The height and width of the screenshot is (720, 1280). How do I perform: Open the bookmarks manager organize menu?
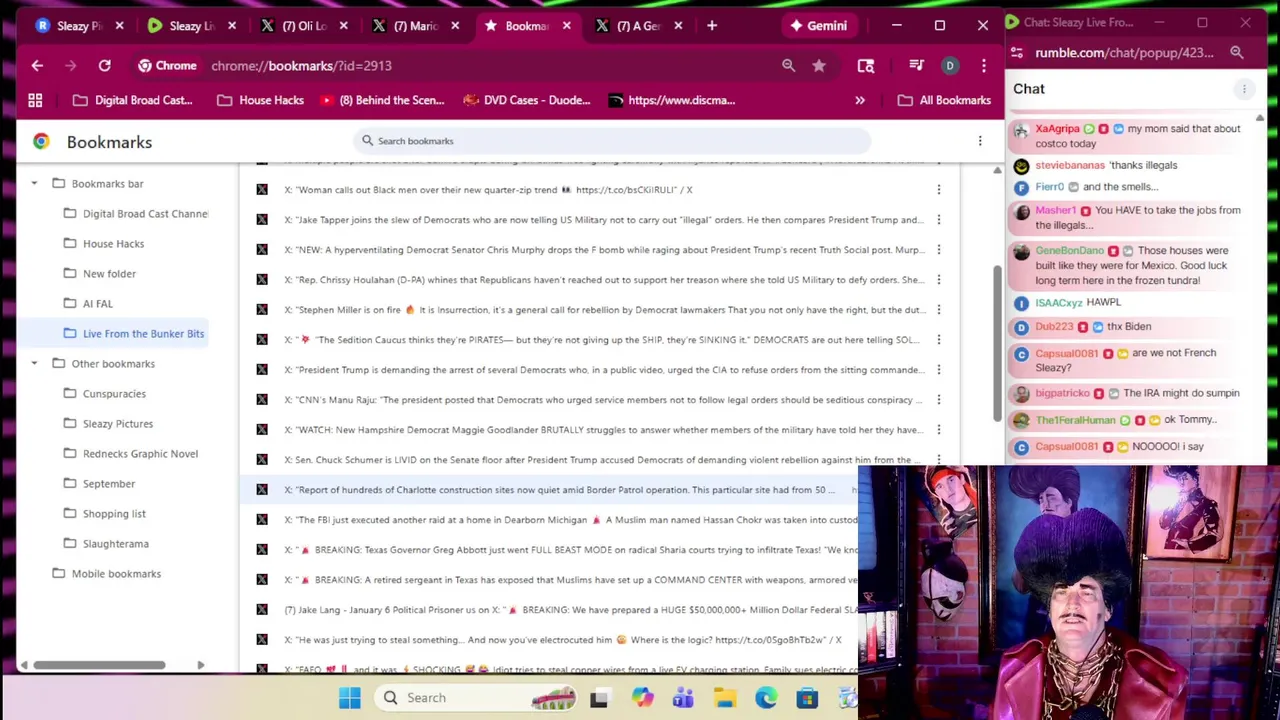tap(980, 141)
